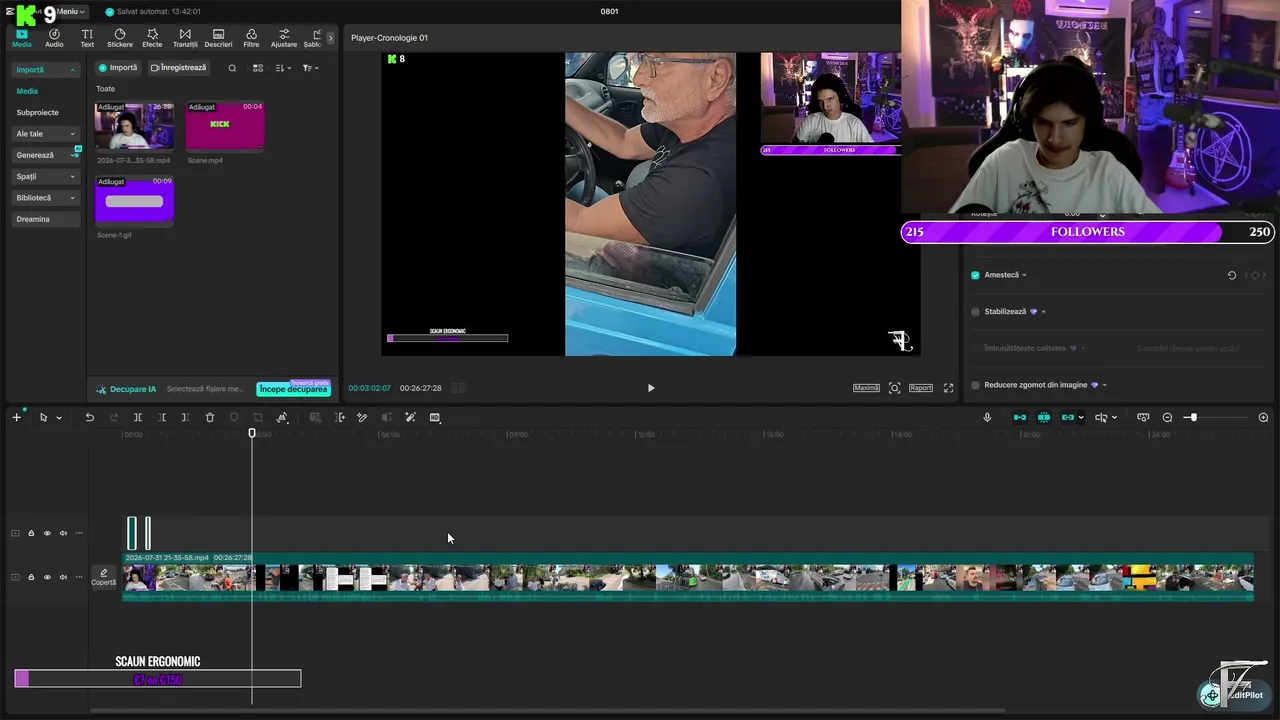Click the undo arrow in timeline toolbar
1280x720 pixels.
pyautogui.click(x=89, y=417)
